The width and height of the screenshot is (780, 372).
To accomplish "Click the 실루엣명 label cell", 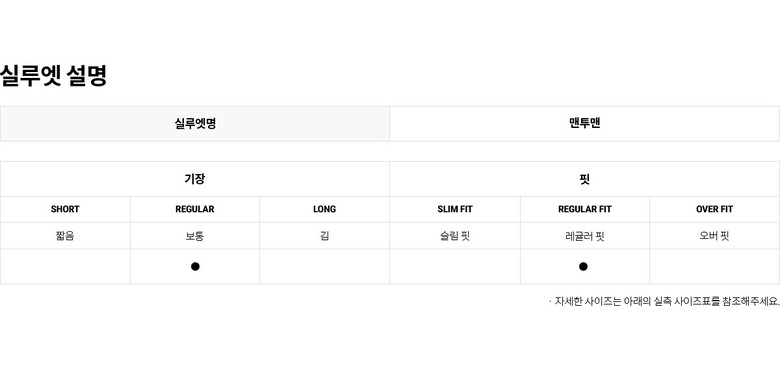I will click(x=195, y=123).
